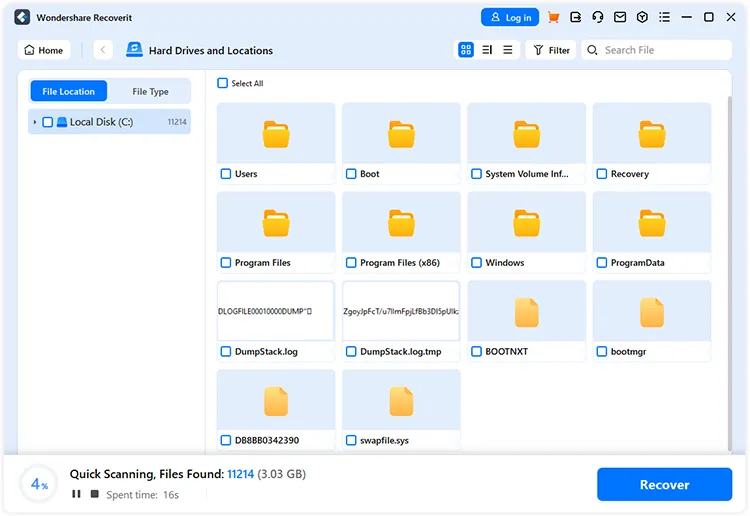Viewport: 750px width, 516px height.
Task: Open the Boot folder thumbnail
Action: tap(401, 133)
